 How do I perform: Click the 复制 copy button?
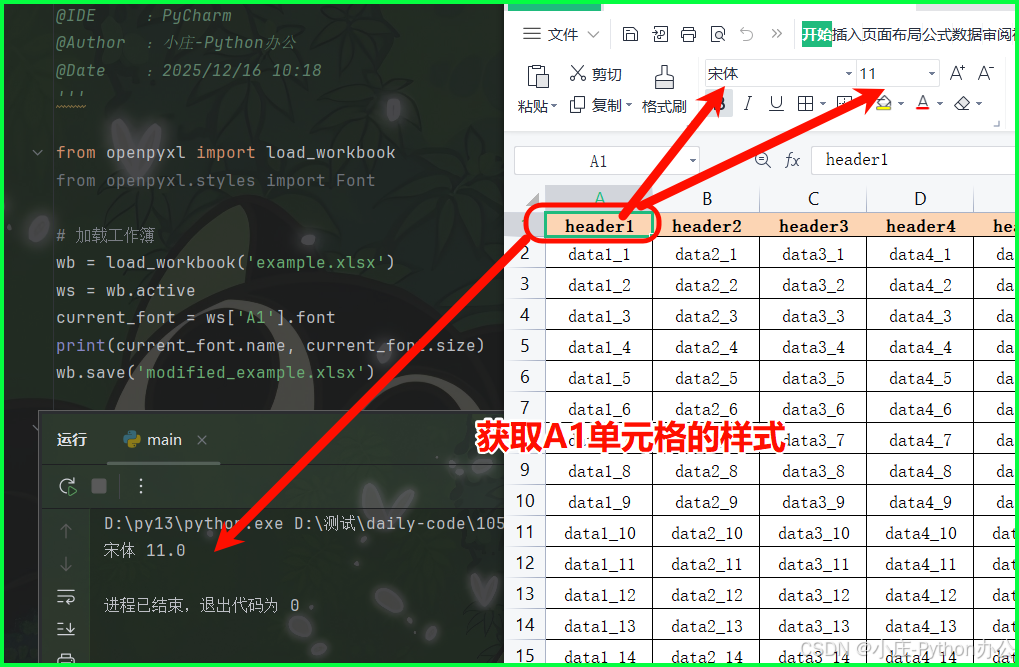click(595, 105)
